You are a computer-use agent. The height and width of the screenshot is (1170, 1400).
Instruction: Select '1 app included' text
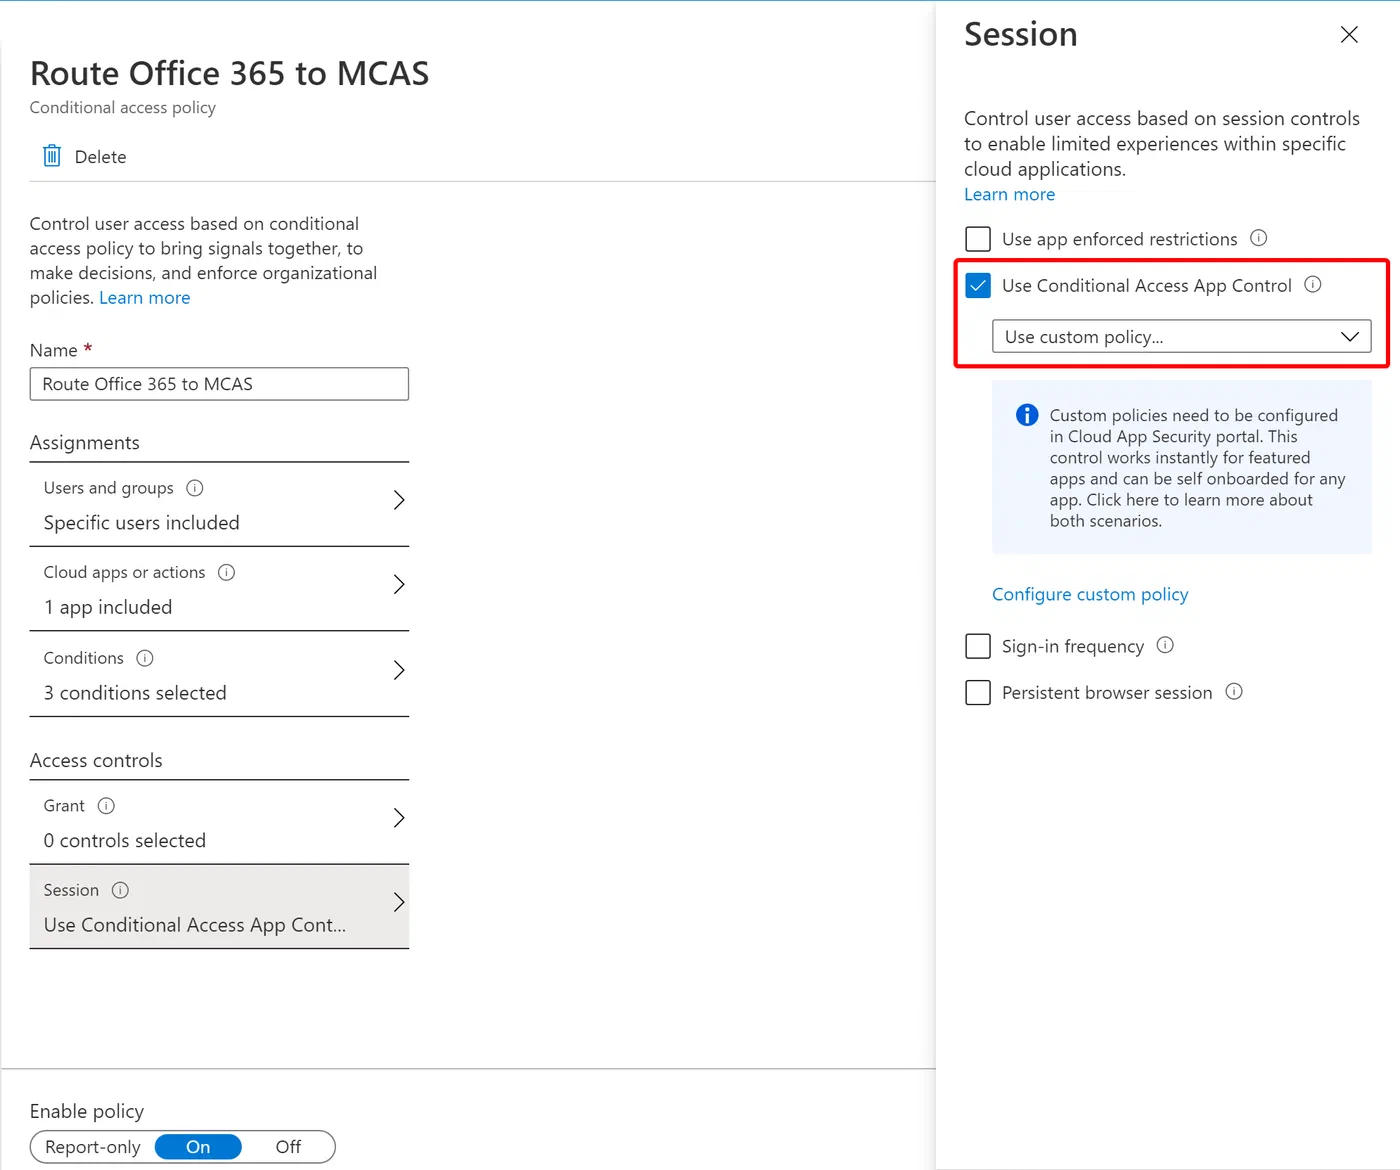[108, 607]
